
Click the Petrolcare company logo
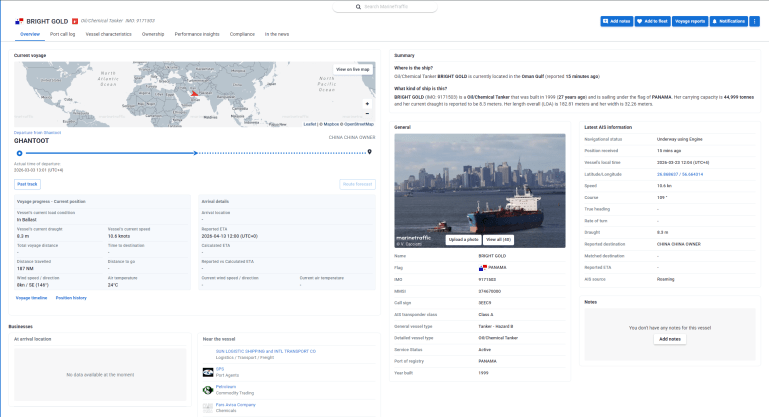click(x=207, y=388)
